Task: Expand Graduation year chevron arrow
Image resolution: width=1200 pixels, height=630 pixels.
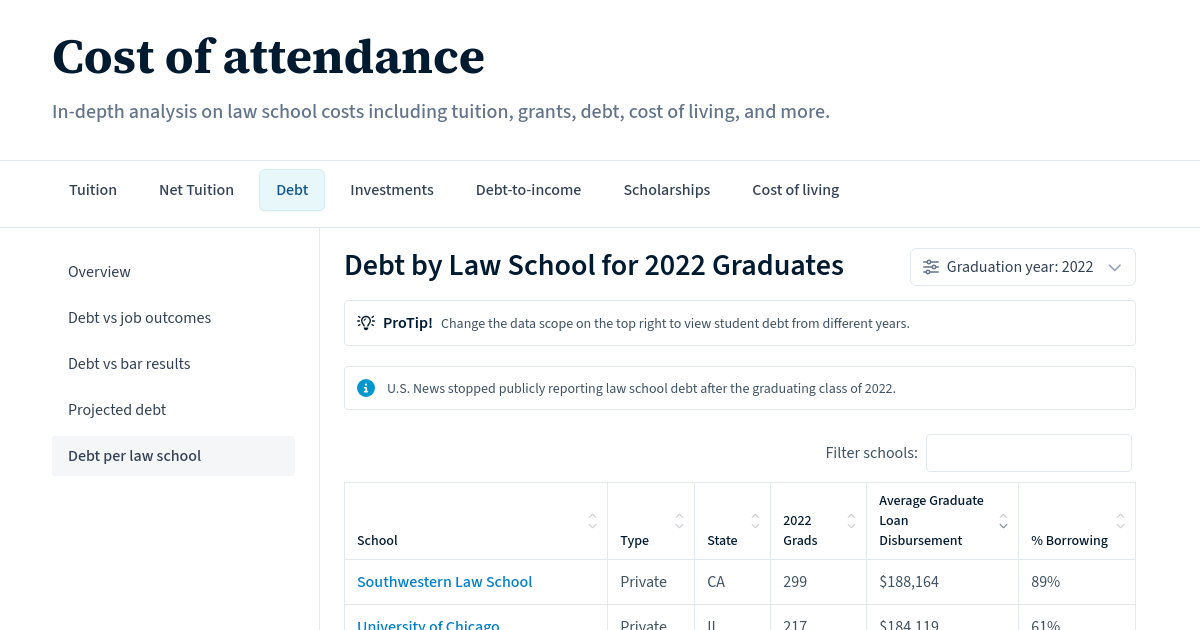Action: point(1115,267)
